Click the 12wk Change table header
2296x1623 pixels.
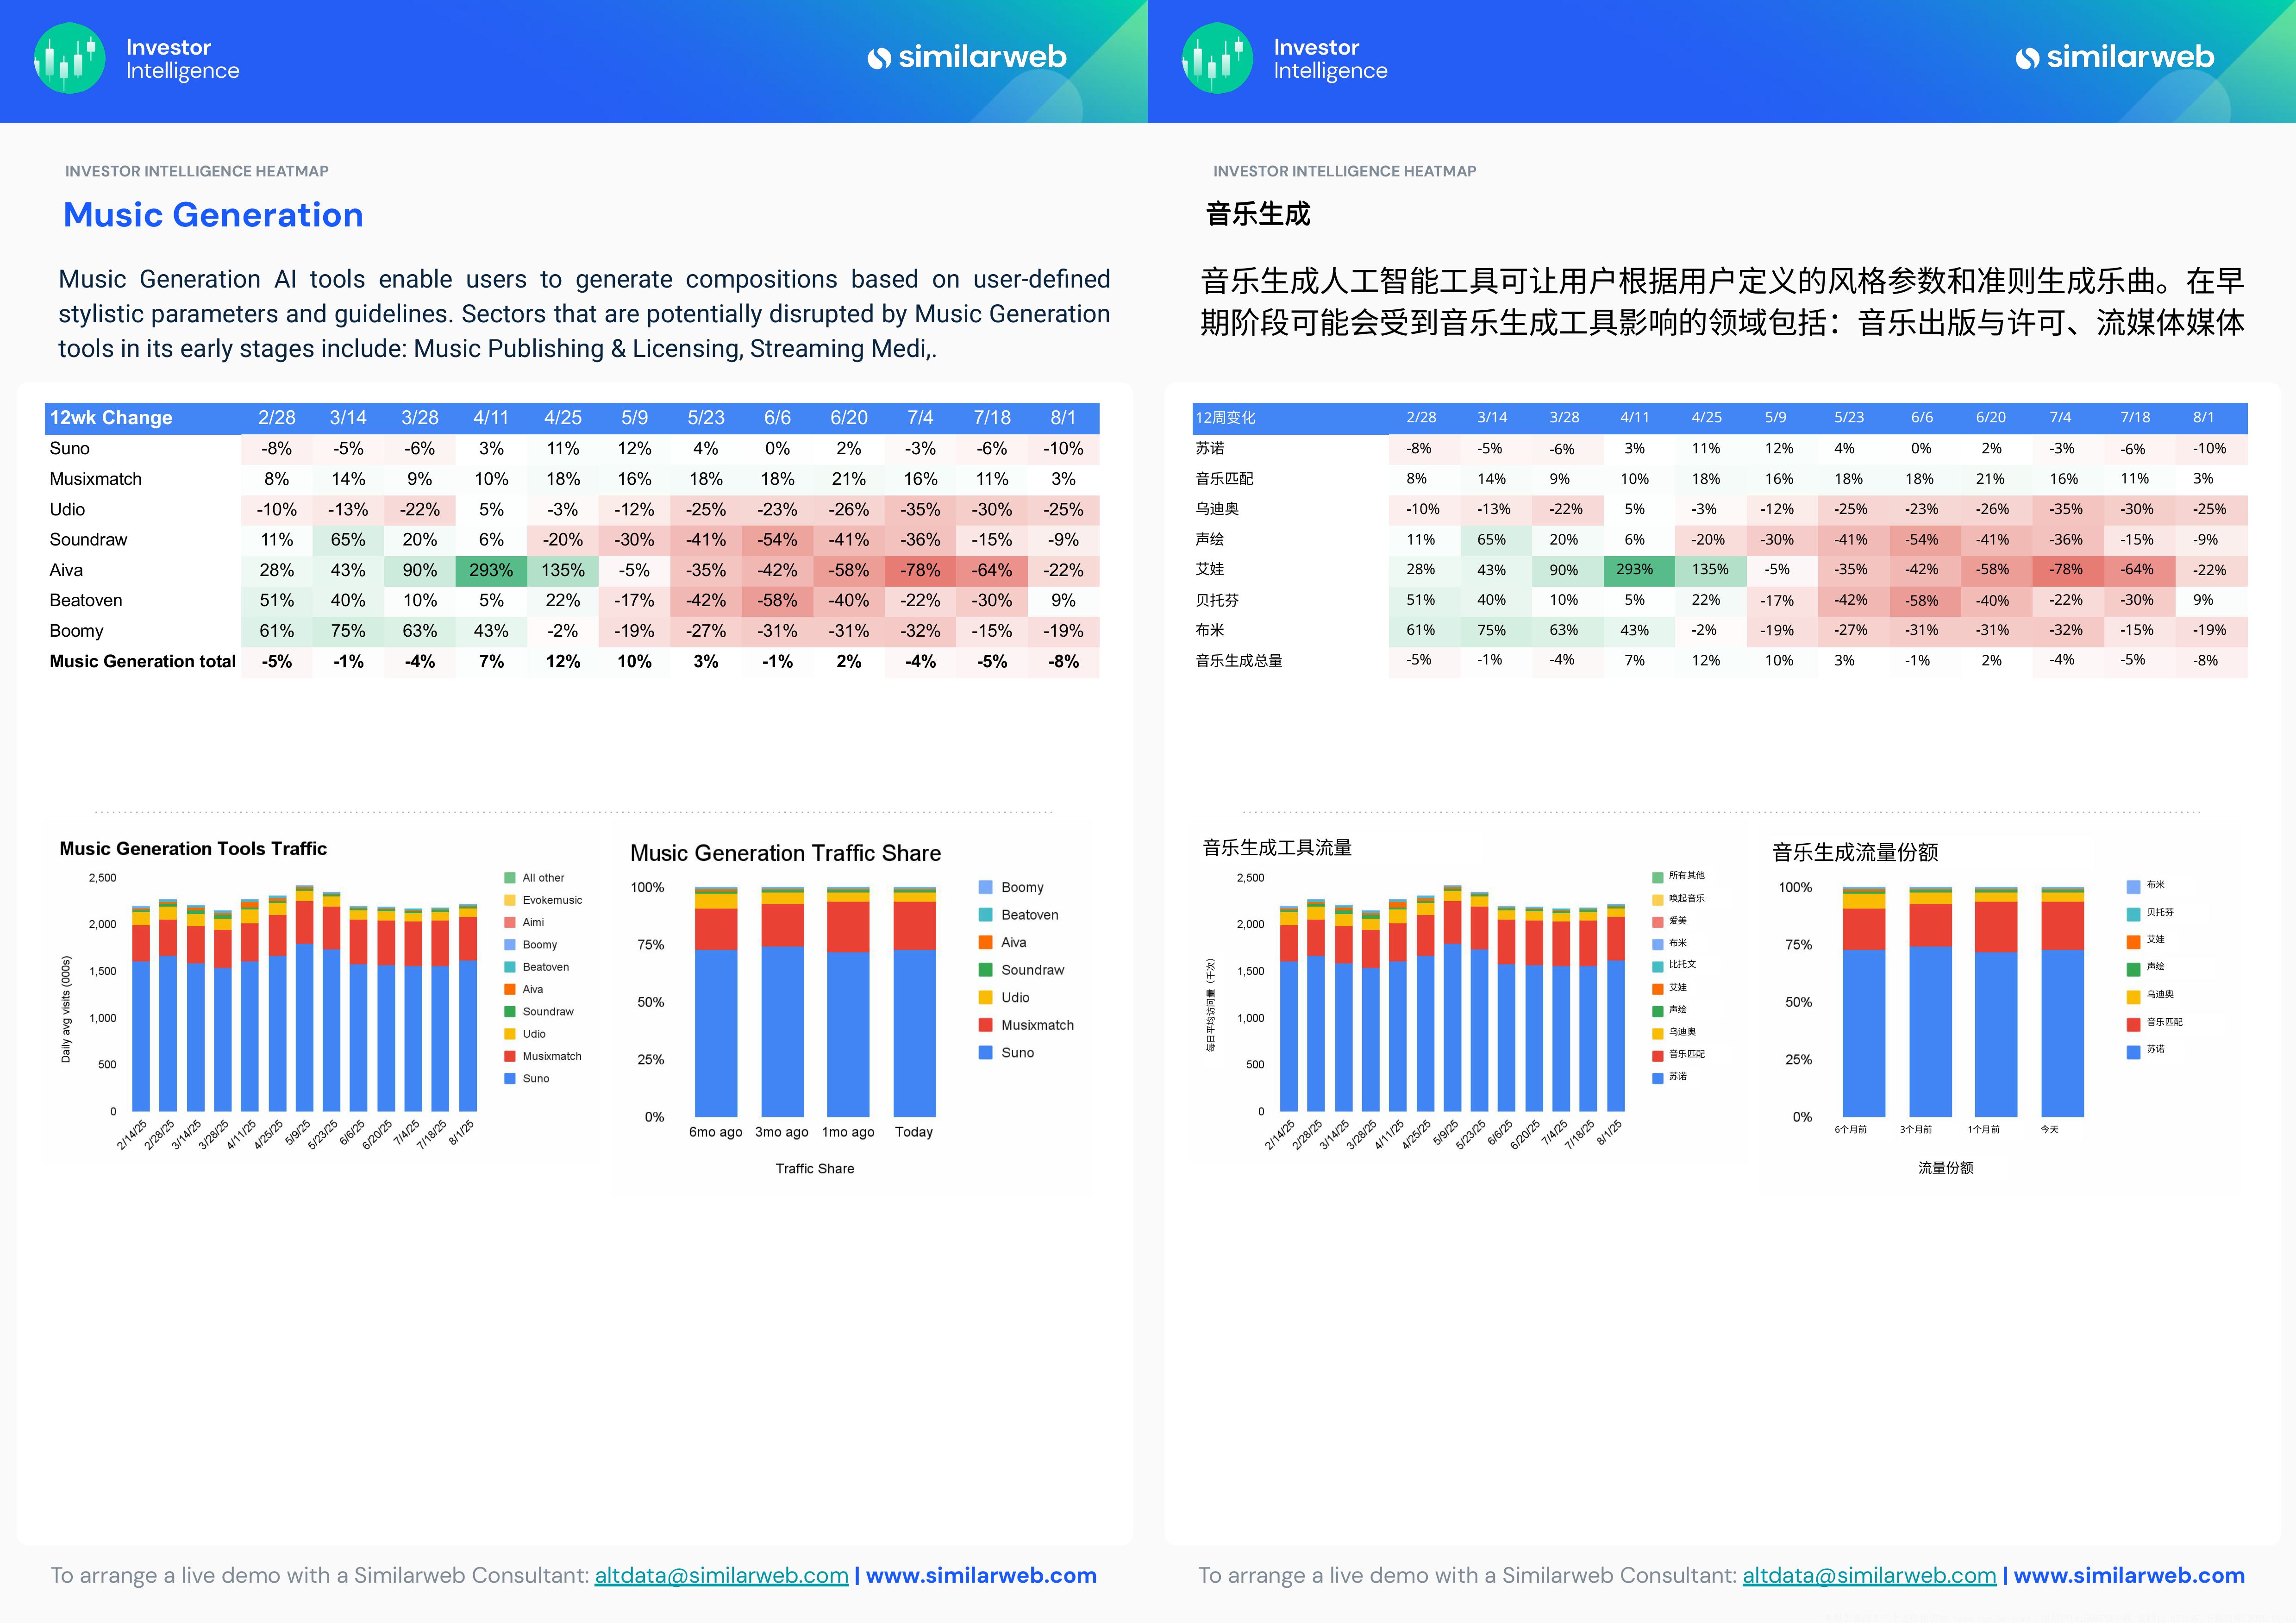[111, 418]
